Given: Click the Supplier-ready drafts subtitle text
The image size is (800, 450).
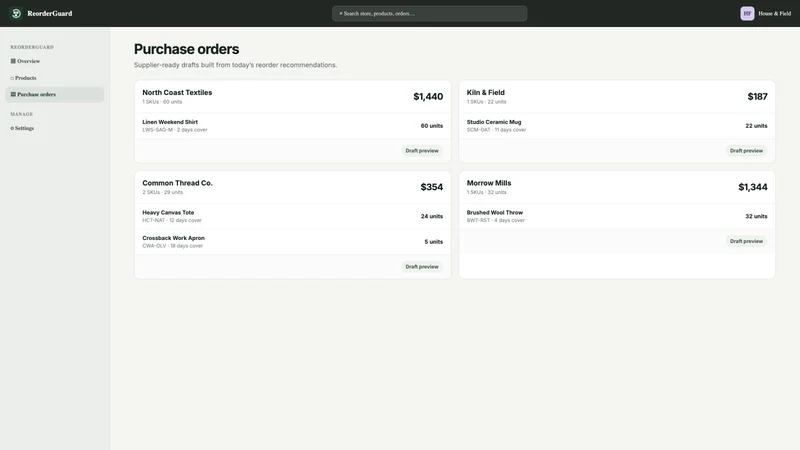Looking at the screenshot, I should (235, 65).
